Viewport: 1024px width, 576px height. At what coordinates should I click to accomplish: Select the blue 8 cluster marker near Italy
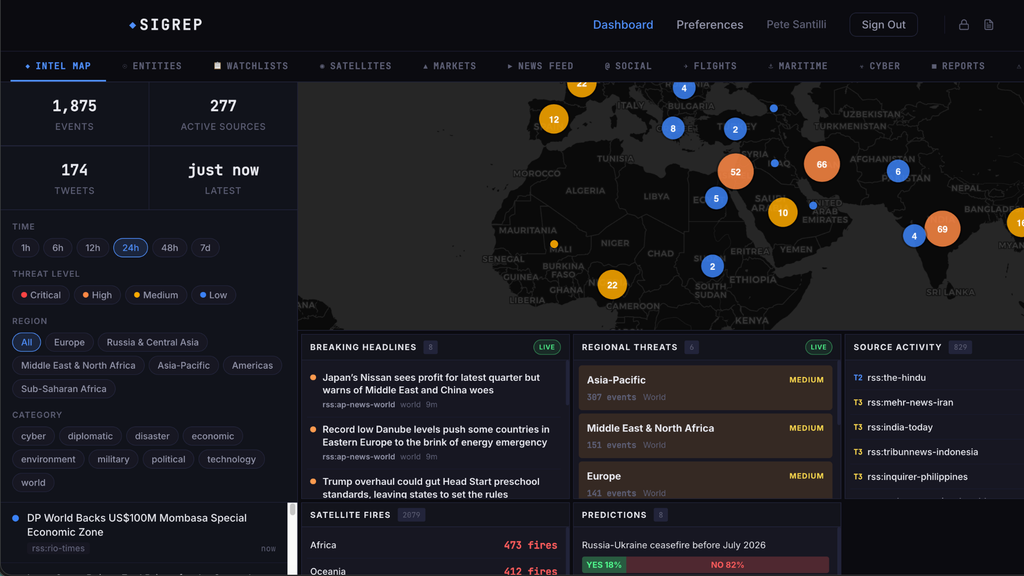click(673, 129)
